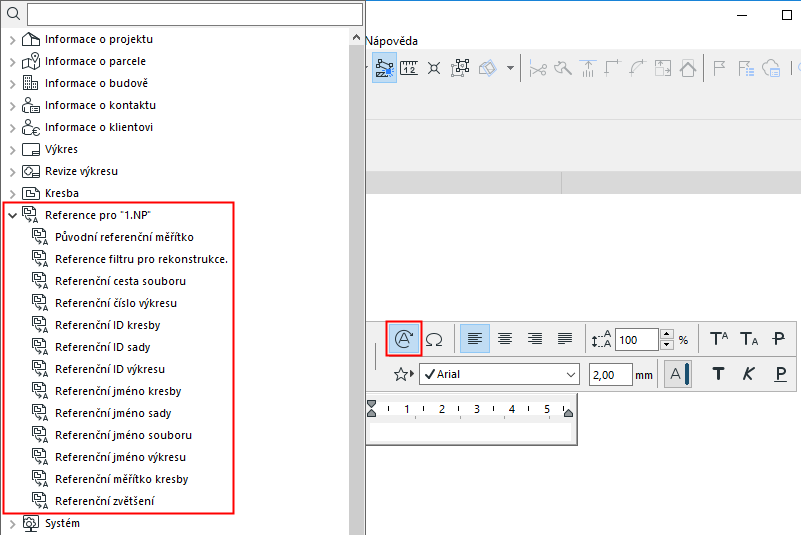Toggle italic text formatting K
This screenshot has height=535, width=801.
[x=748, y=374]
